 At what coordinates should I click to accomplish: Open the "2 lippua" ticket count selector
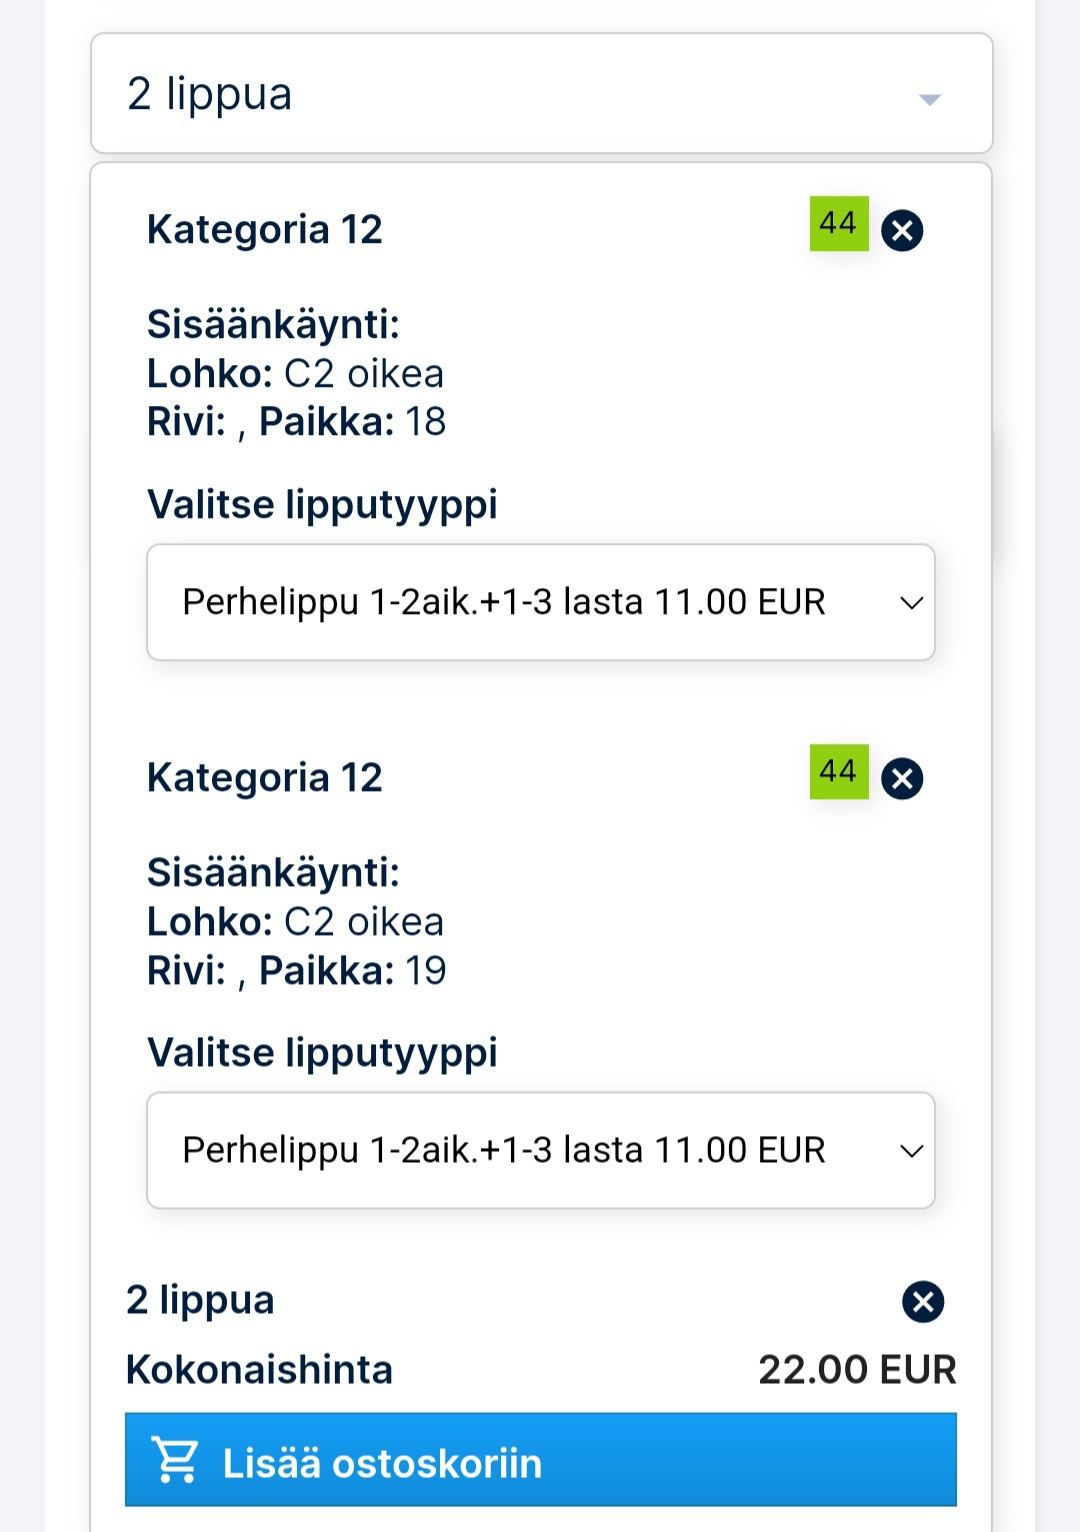(541, 94)
